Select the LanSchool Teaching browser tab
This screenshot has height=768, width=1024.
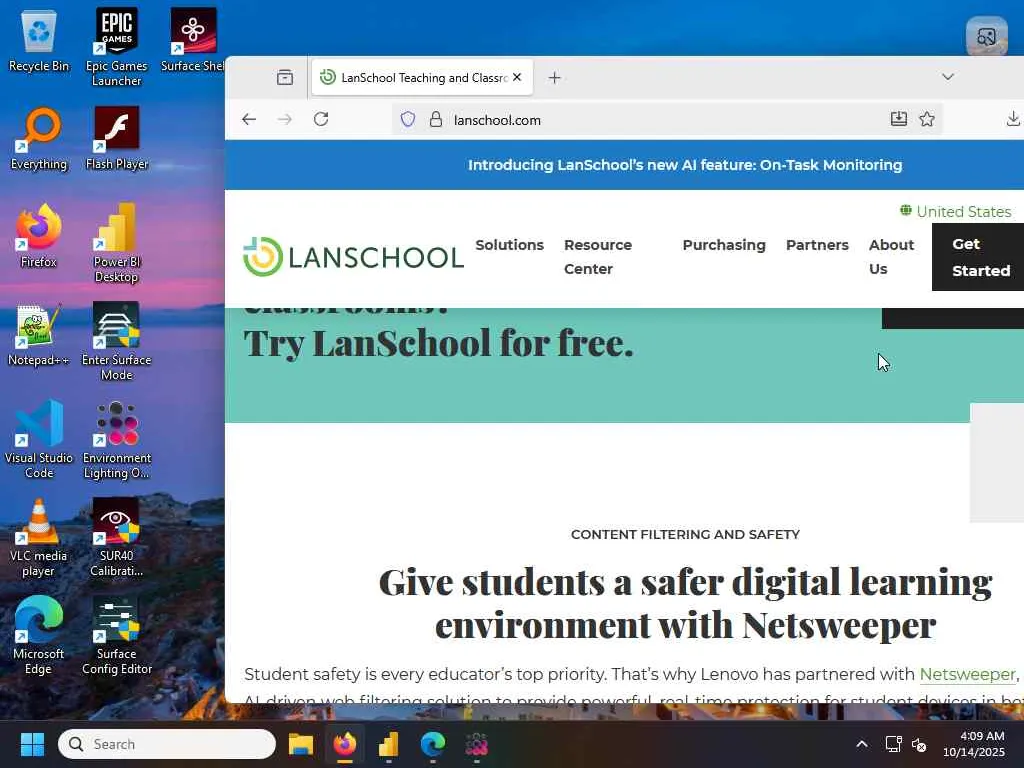click(x=423, y=78)
